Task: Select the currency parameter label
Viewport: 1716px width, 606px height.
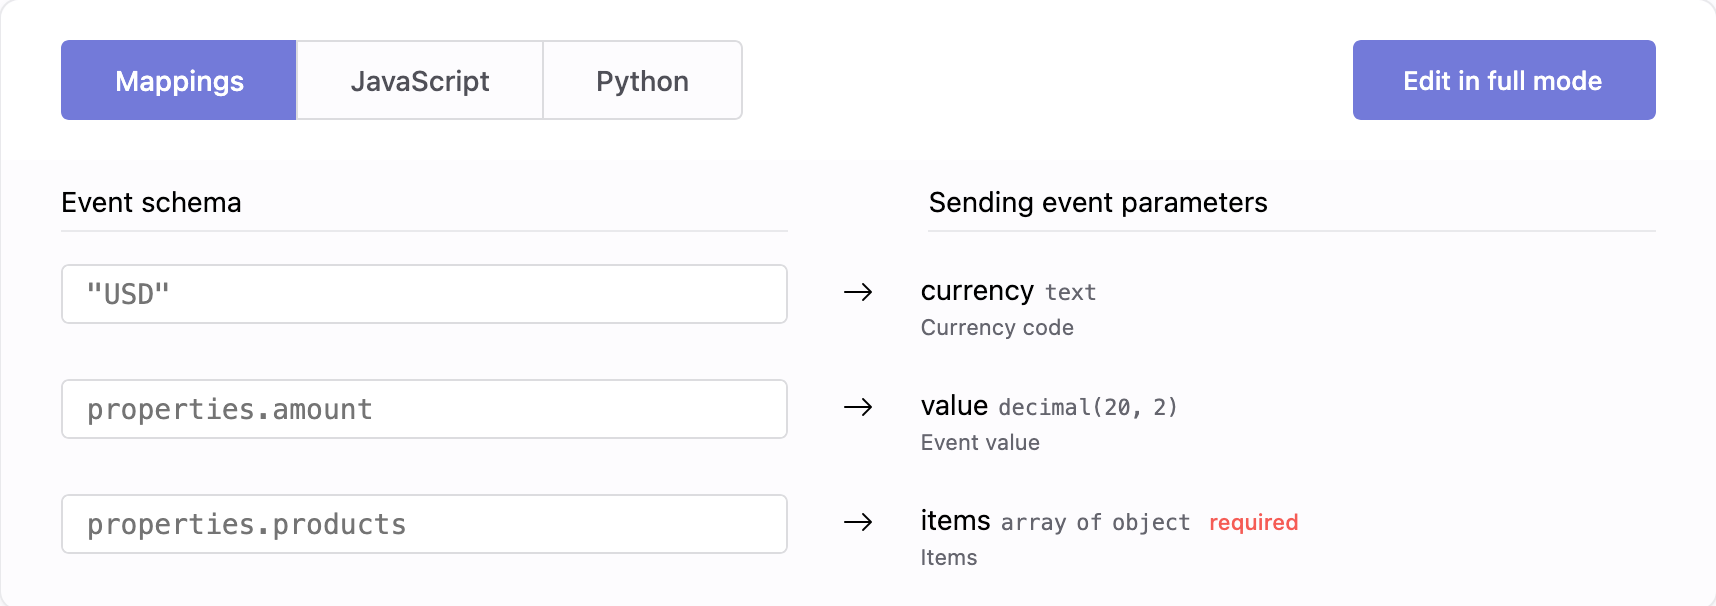Action: (x=977, y=291)
